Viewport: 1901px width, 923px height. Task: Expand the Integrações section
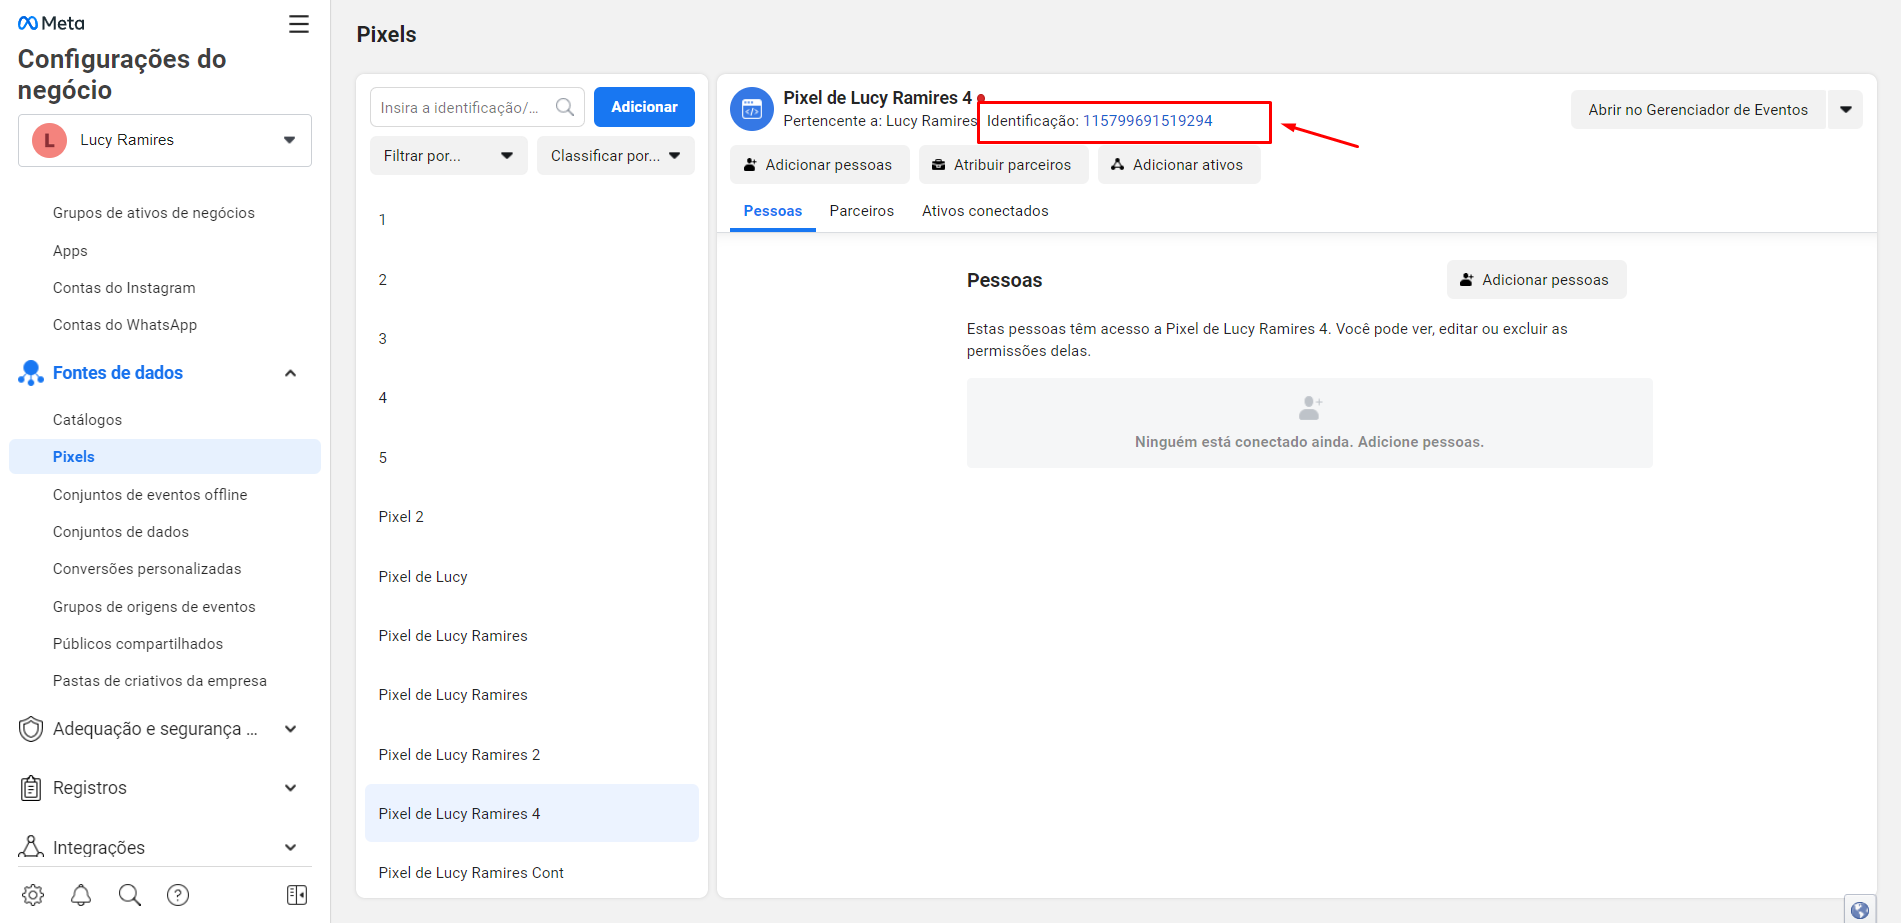(x=290, y=848)
